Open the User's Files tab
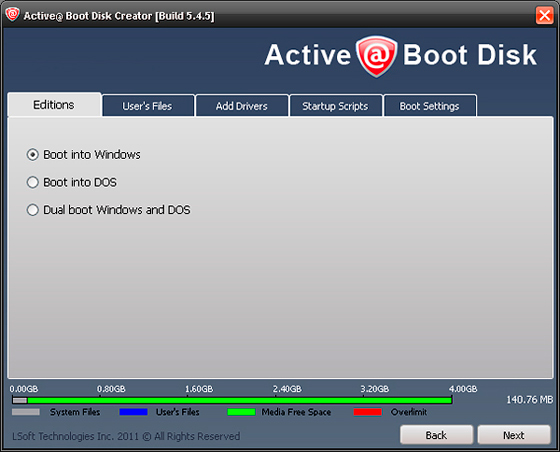560x452 pixels. click(148, 106)
